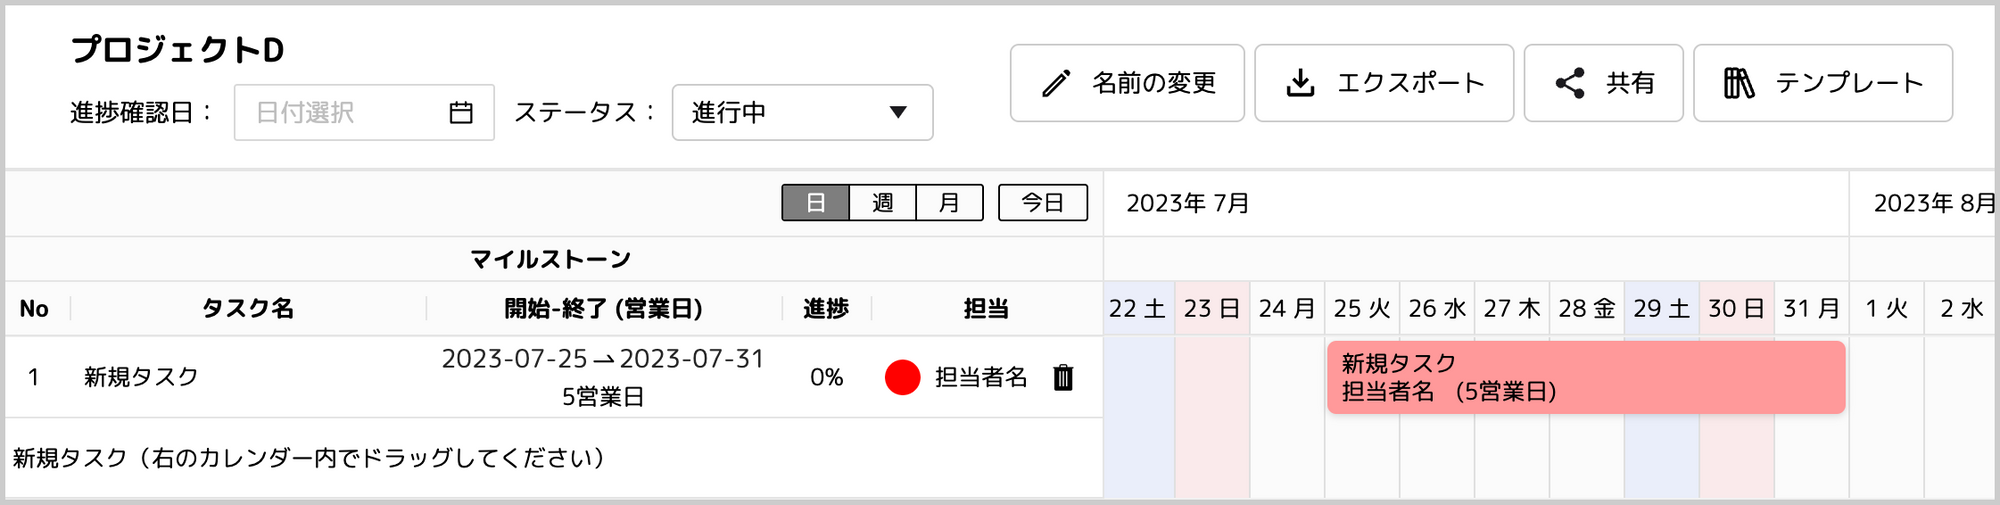Click the 新規タスク bar in the Gantt chart
2000x505 pixels.
click(x=1586, y=377)
